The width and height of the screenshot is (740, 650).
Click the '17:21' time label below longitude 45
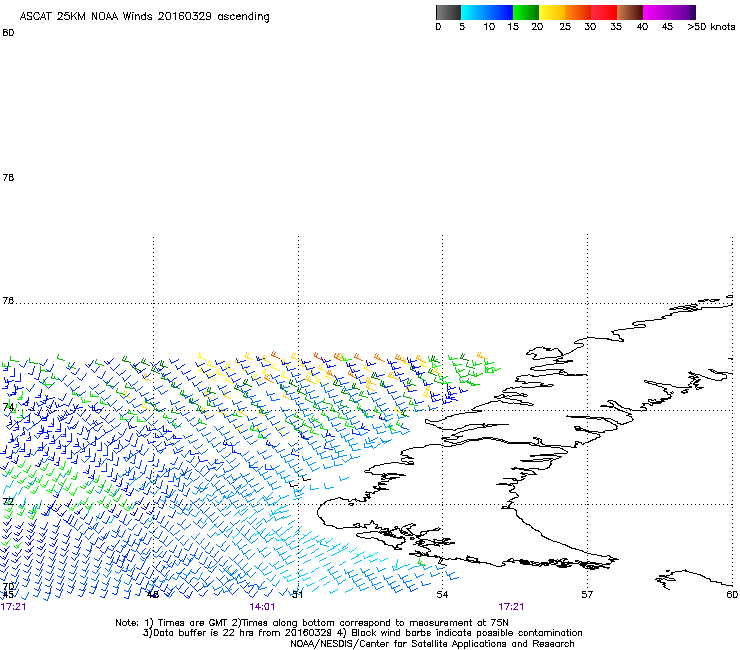tap(13, 607)
